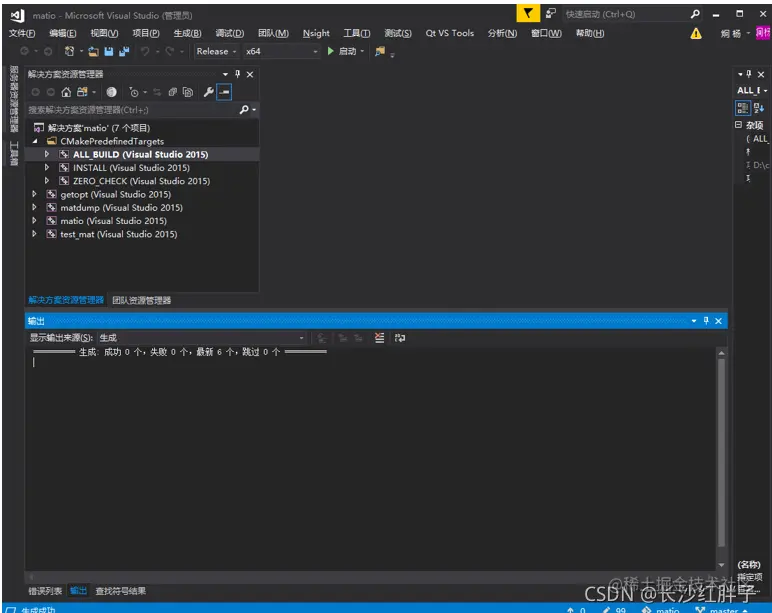Click the Categorized icon in Properties panel
The height and width of the screenshot is (613, 772).
(742, 108)
